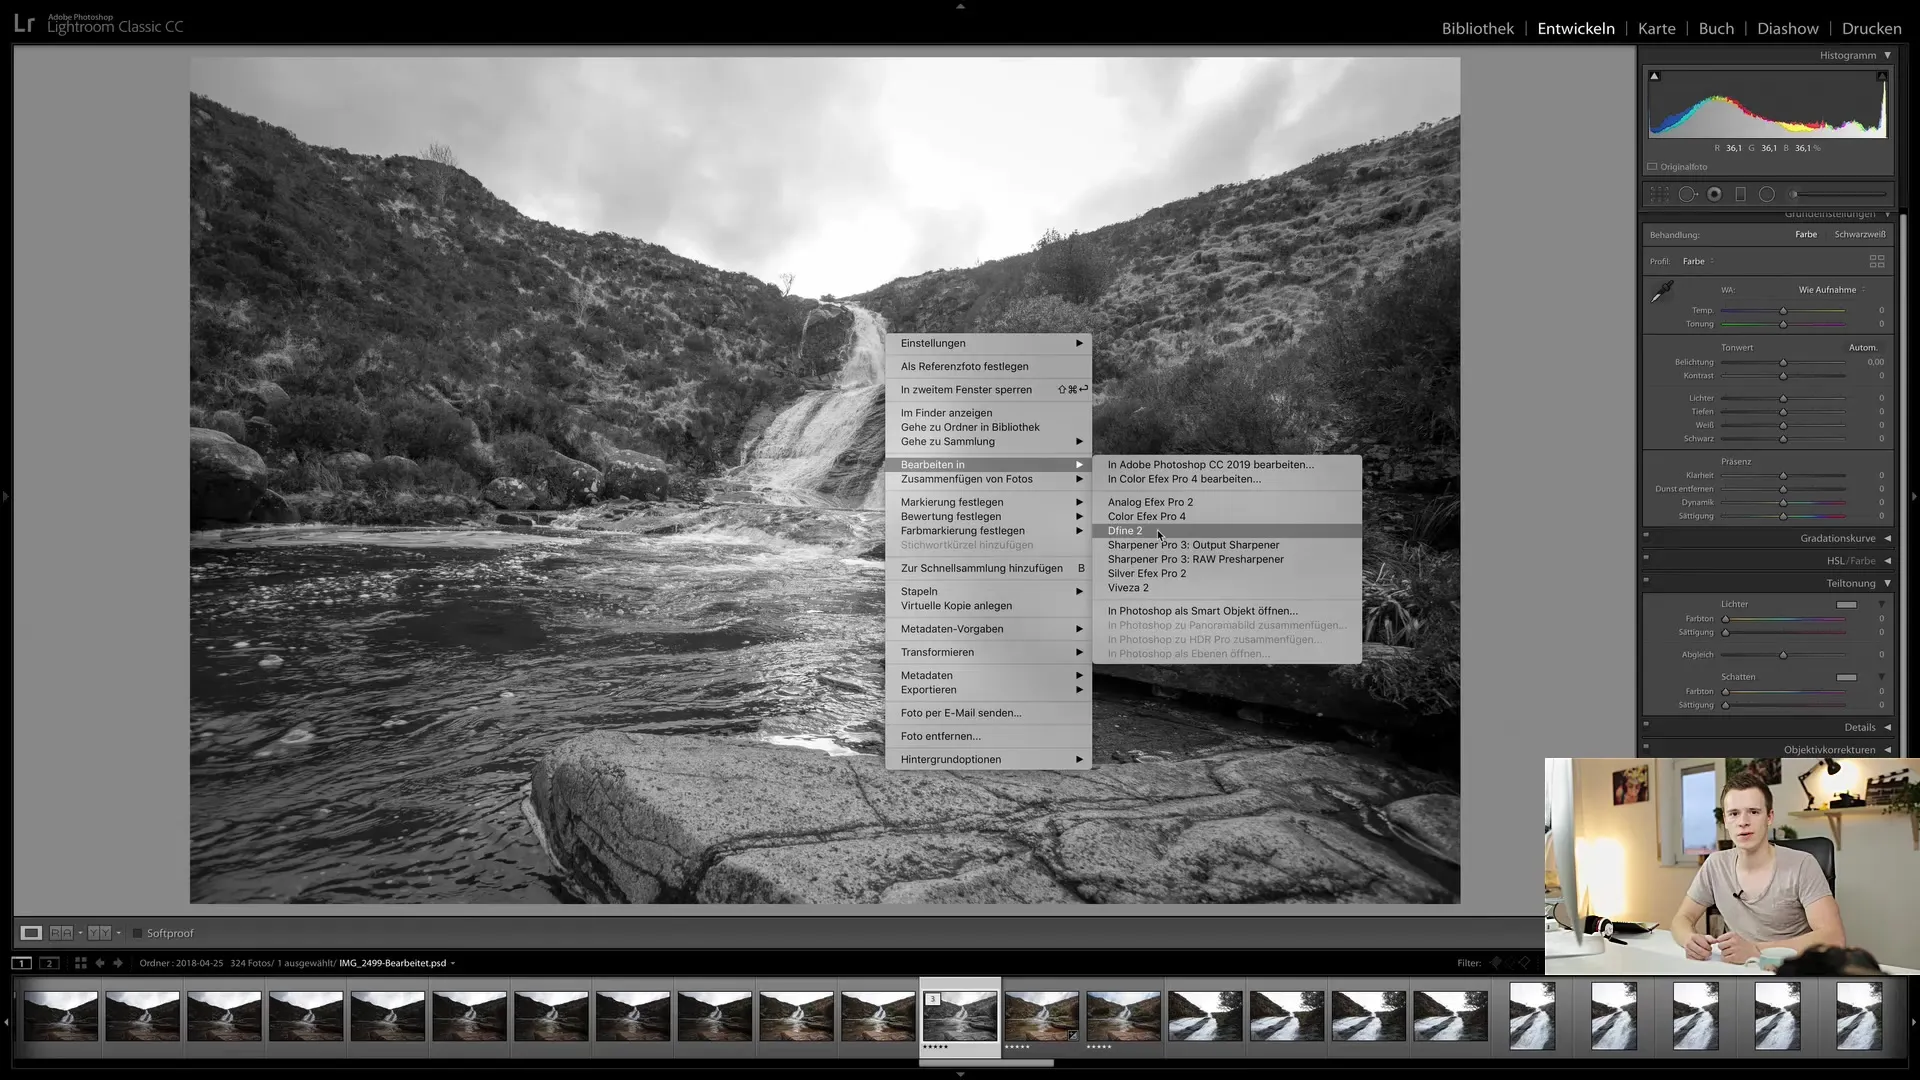The width and height of the screenshot is (1920, 1080).
Task: Toggle highlight clipping indicator in histogram
Action: 1881,76
